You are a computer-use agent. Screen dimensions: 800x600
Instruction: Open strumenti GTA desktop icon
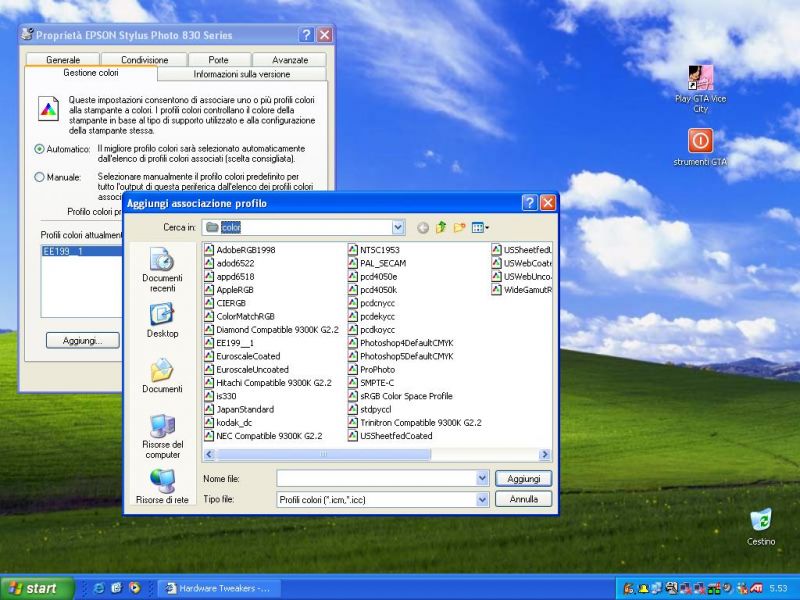701,147
